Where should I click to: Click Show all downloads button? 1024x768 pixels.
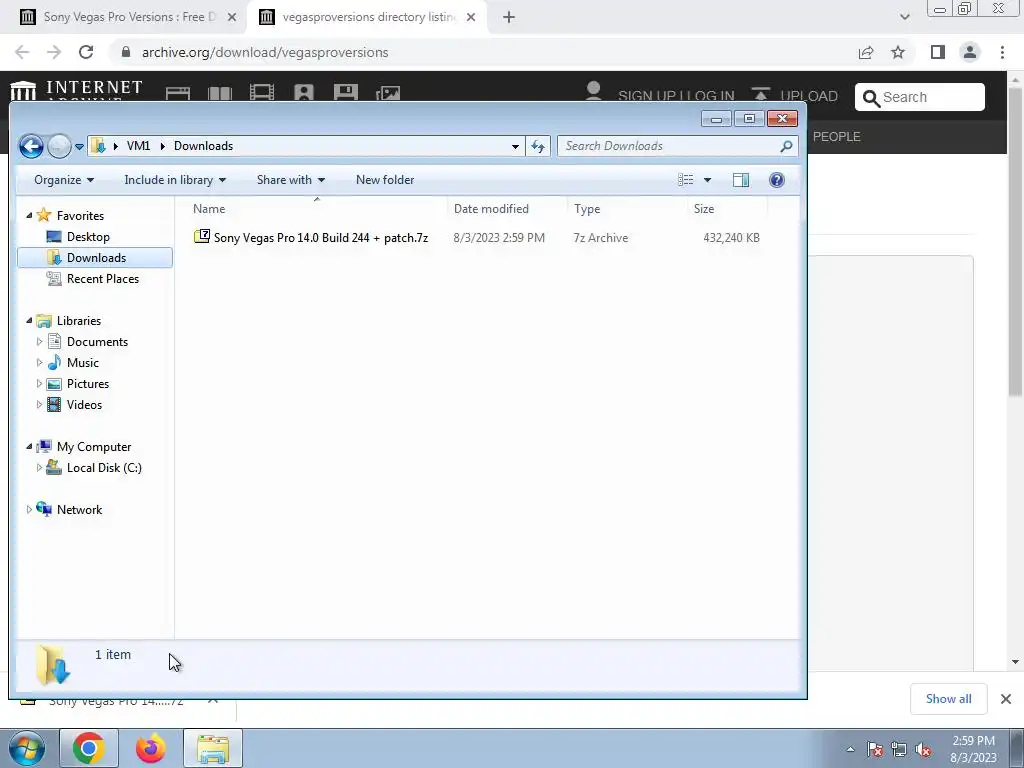click(x=948, y=699)
